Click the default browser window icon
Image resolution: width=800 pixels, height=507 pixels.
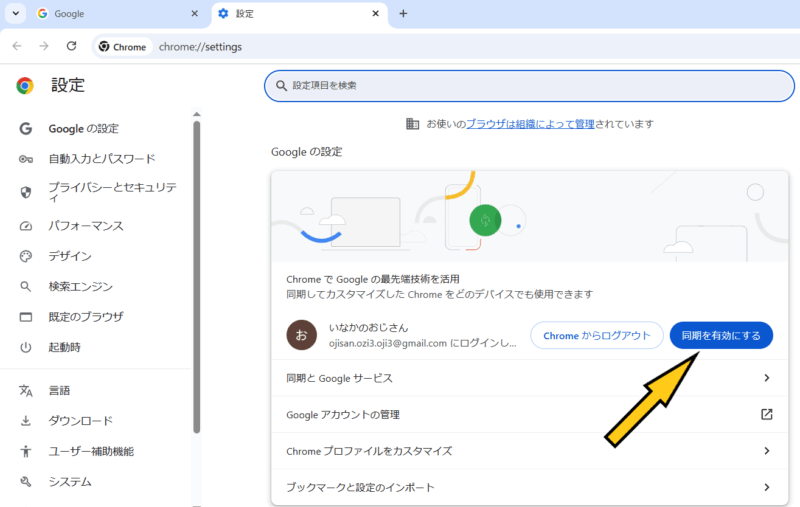click(x=26, y=317)
